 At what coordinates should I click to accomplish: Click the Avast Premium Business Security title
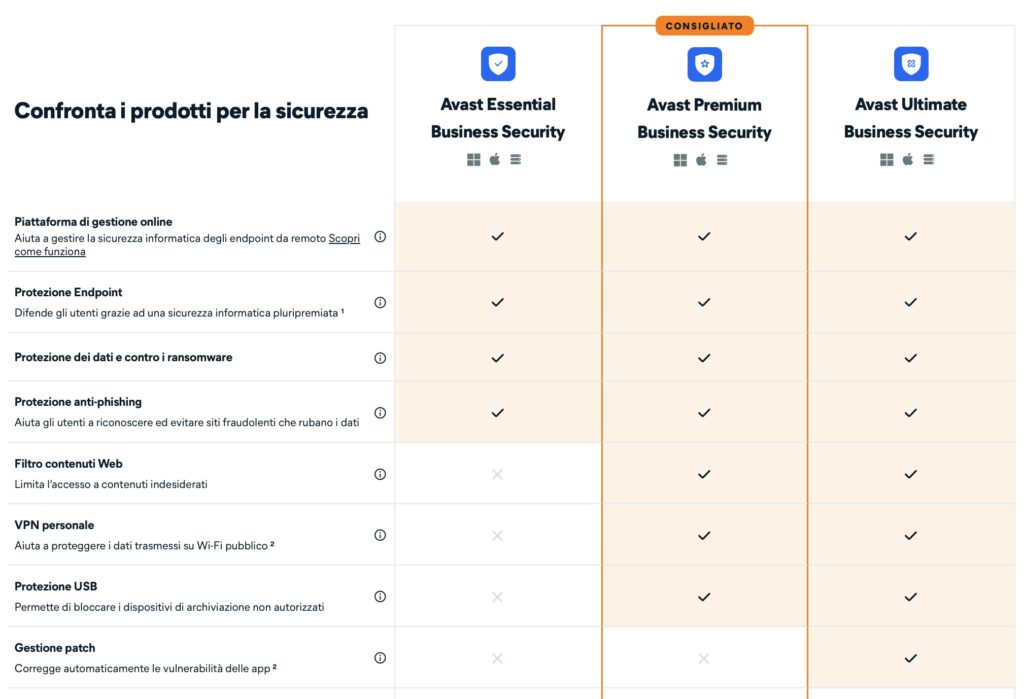pos(704,118)
